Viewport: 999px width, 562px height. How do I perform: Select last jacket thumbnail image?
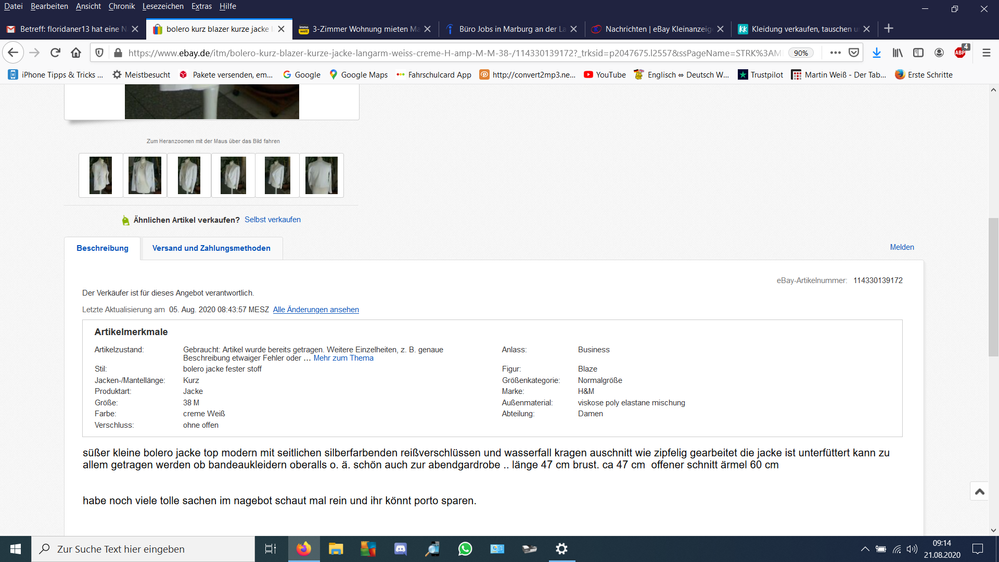click(x=322, y=175)
